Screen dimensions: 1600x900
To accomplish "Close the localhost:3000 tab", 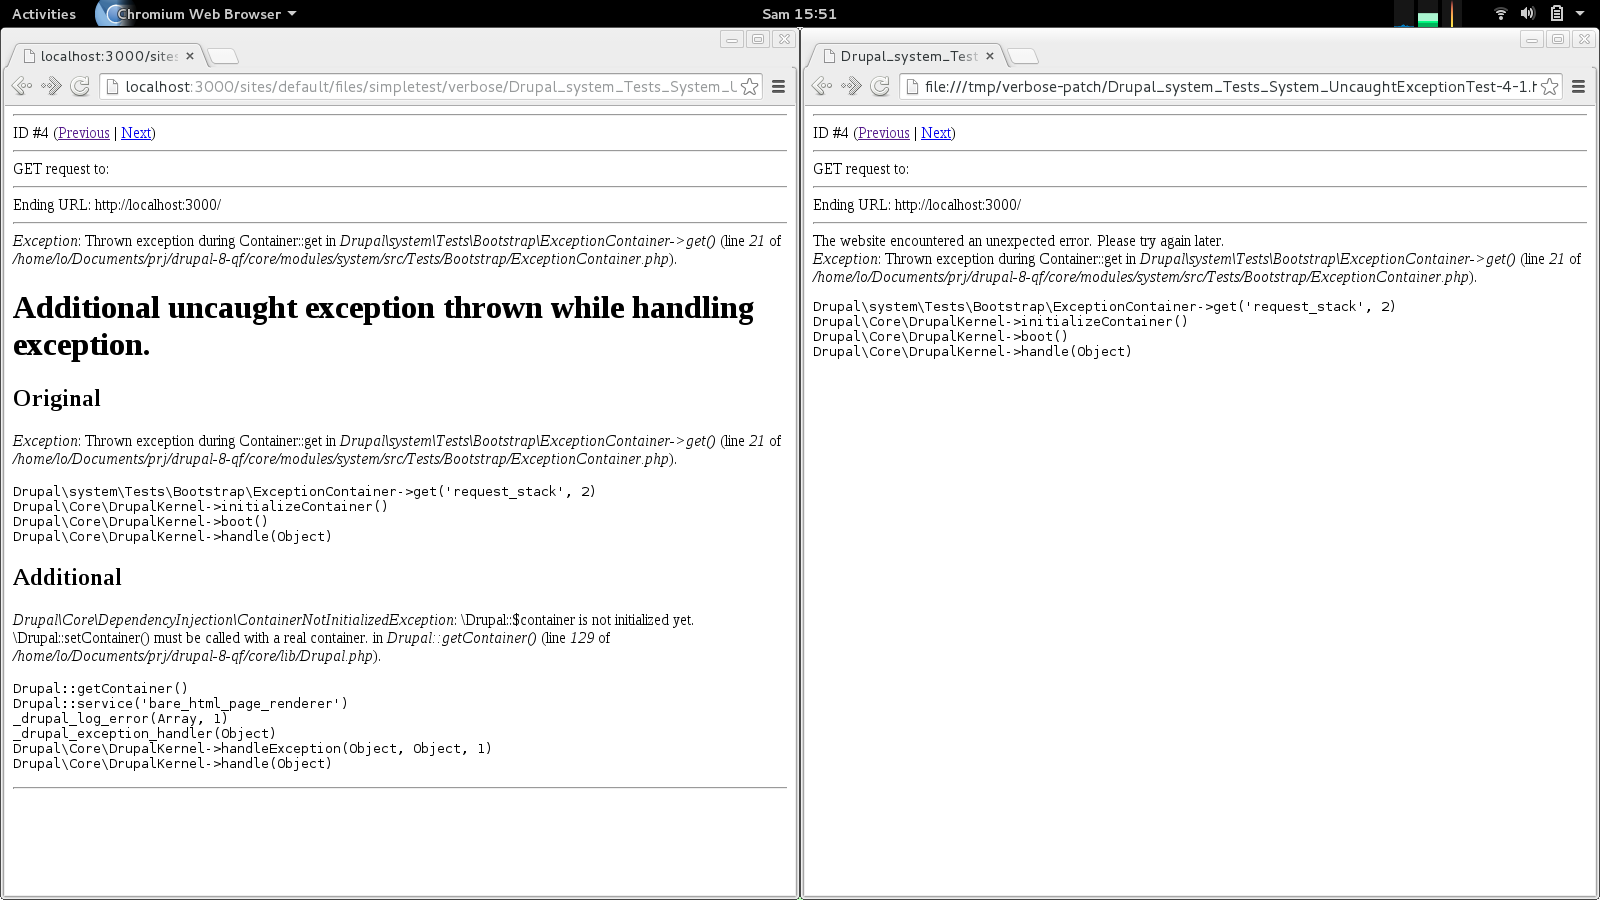I will [x=189, y=56].
